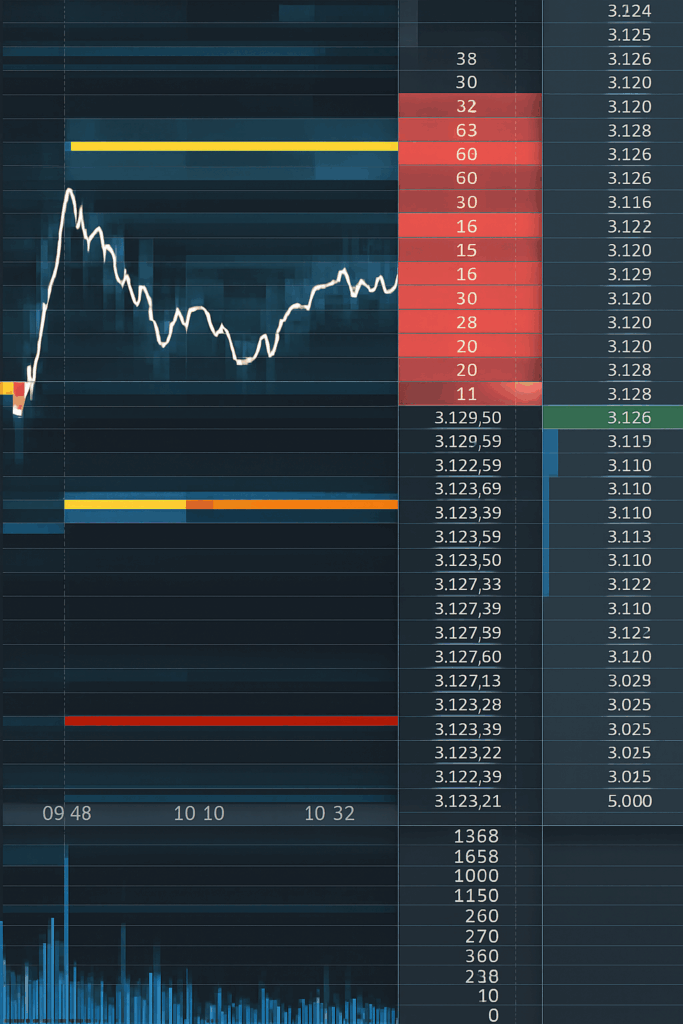Select the 3.124 price at column top

click(x=629, y=12)
